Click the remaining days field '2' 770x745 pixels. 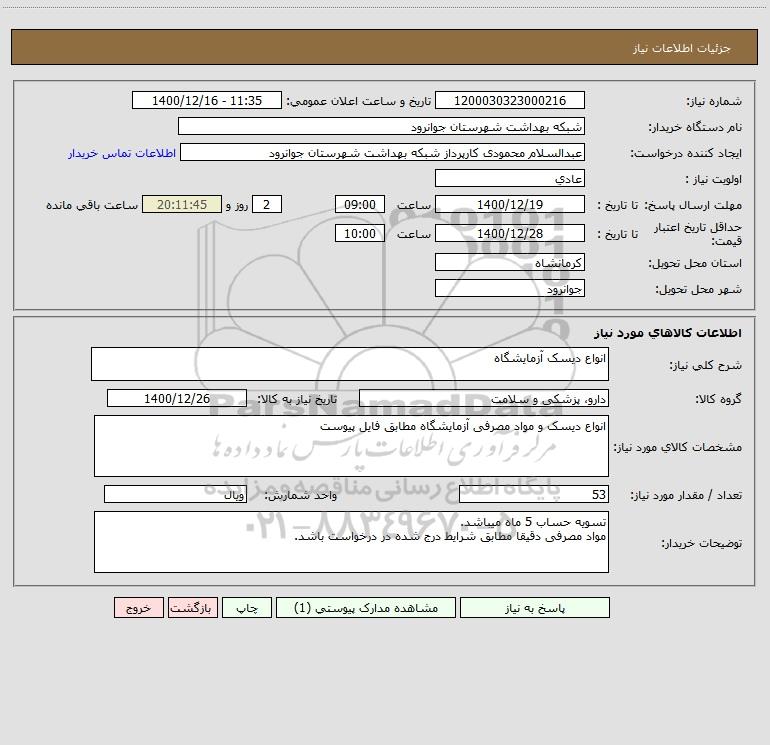pos(267,204)
